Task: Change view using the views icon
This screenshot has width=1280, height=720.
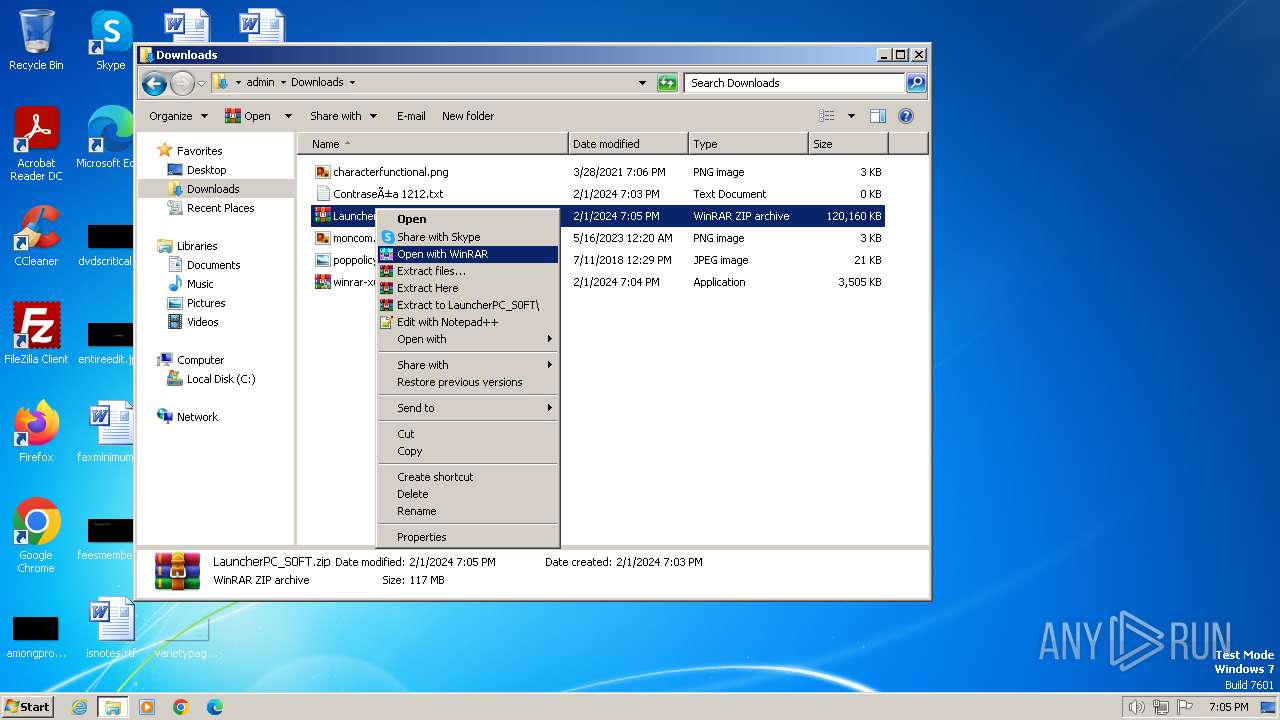Action: pos(826,116)
